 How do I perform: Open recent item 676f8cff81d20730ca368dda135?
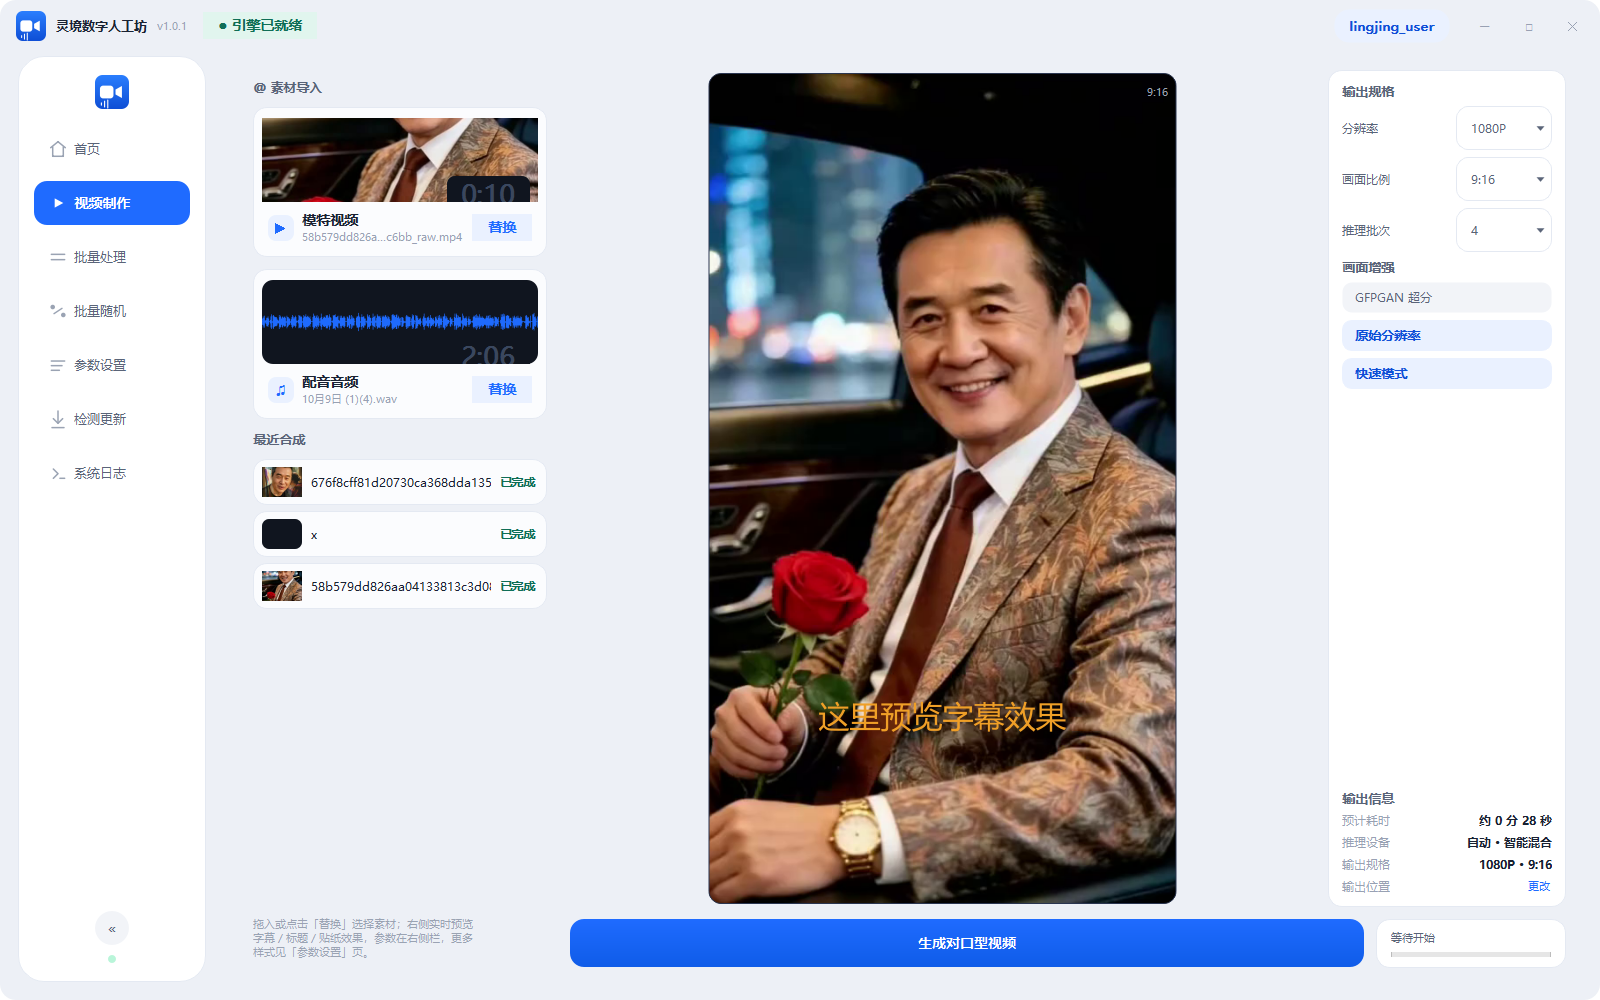400,482
